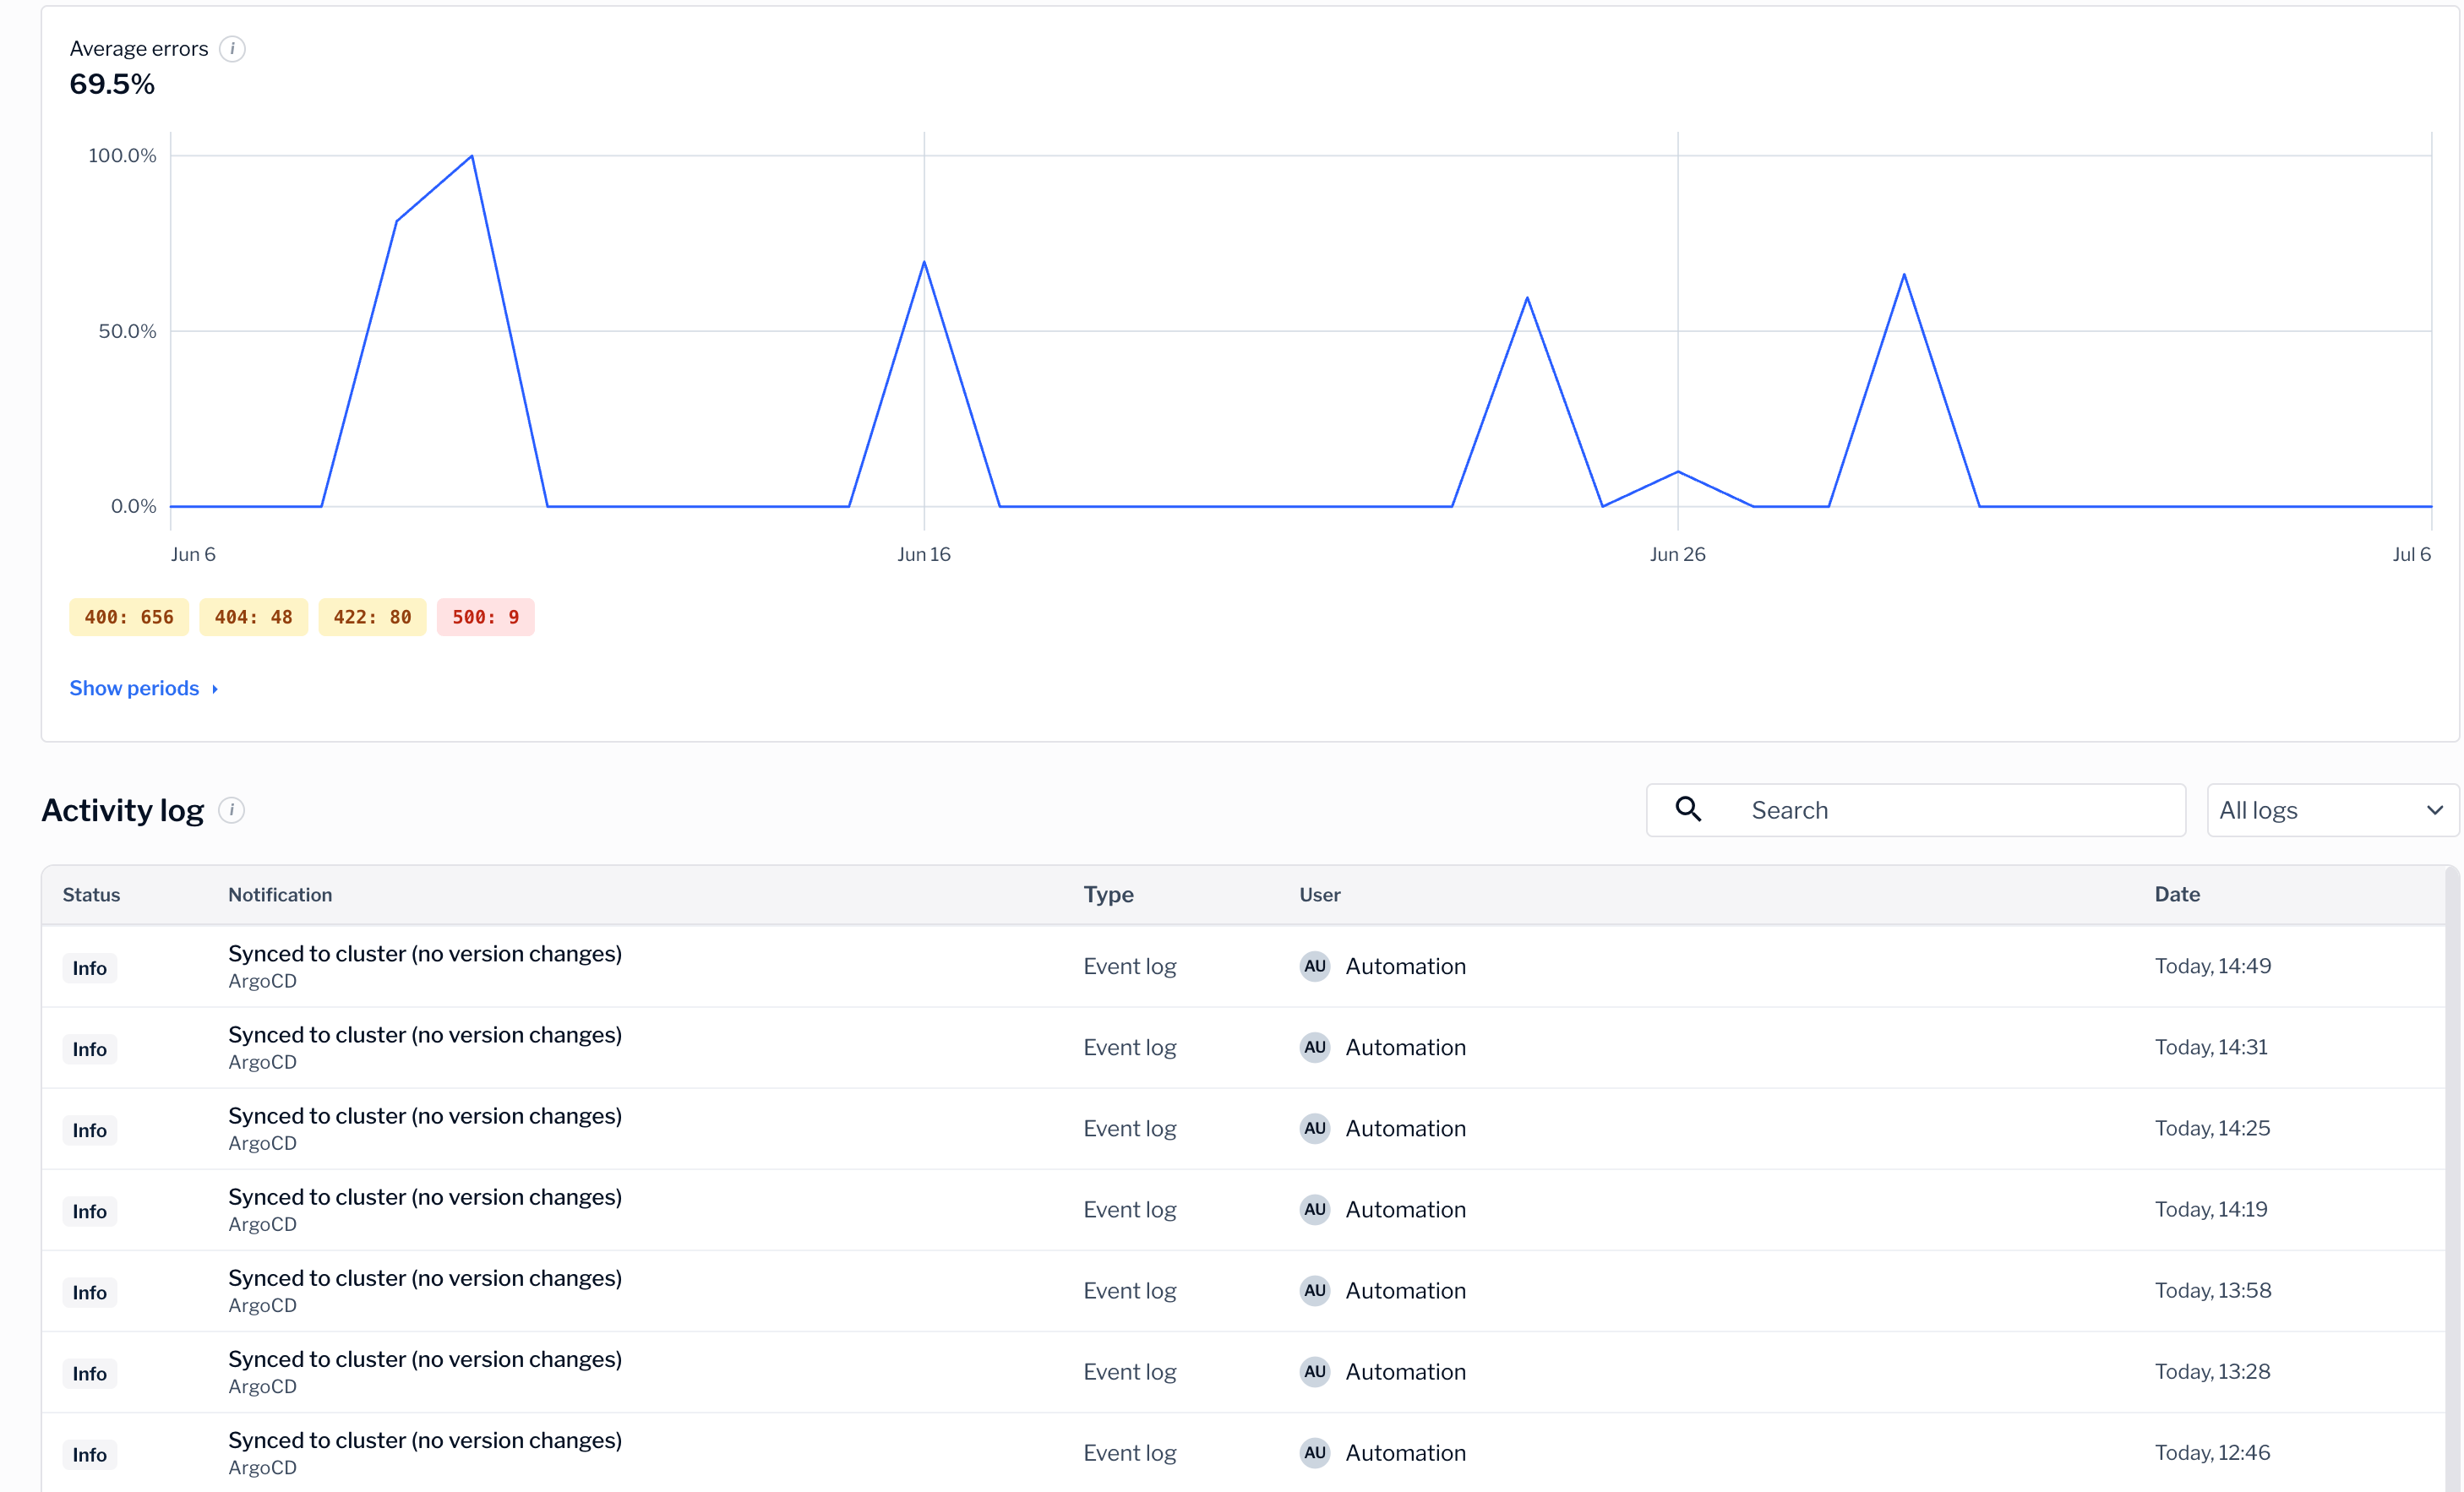Screen dimensions: 2464x1492
Task: Click the AU avatar in the 14:49 row
Action: point(1314,966)
